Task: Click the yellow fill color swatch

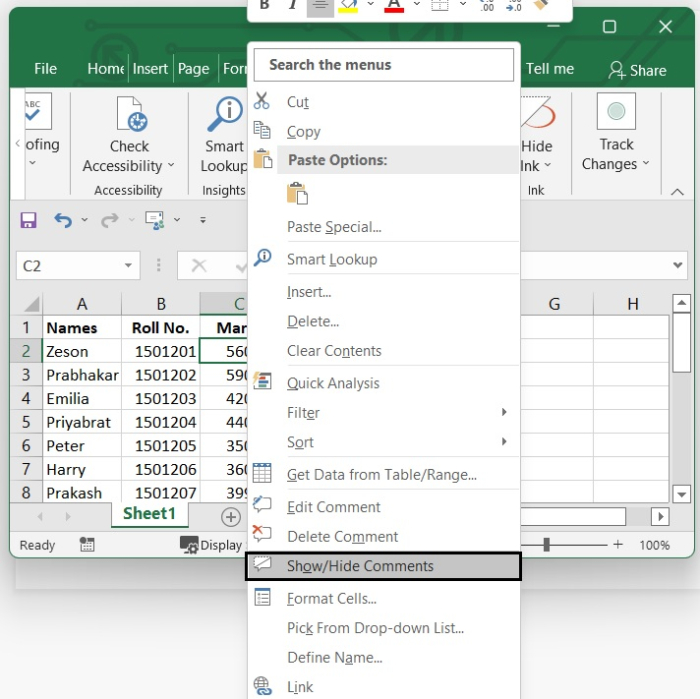Action: pos(348,10)
